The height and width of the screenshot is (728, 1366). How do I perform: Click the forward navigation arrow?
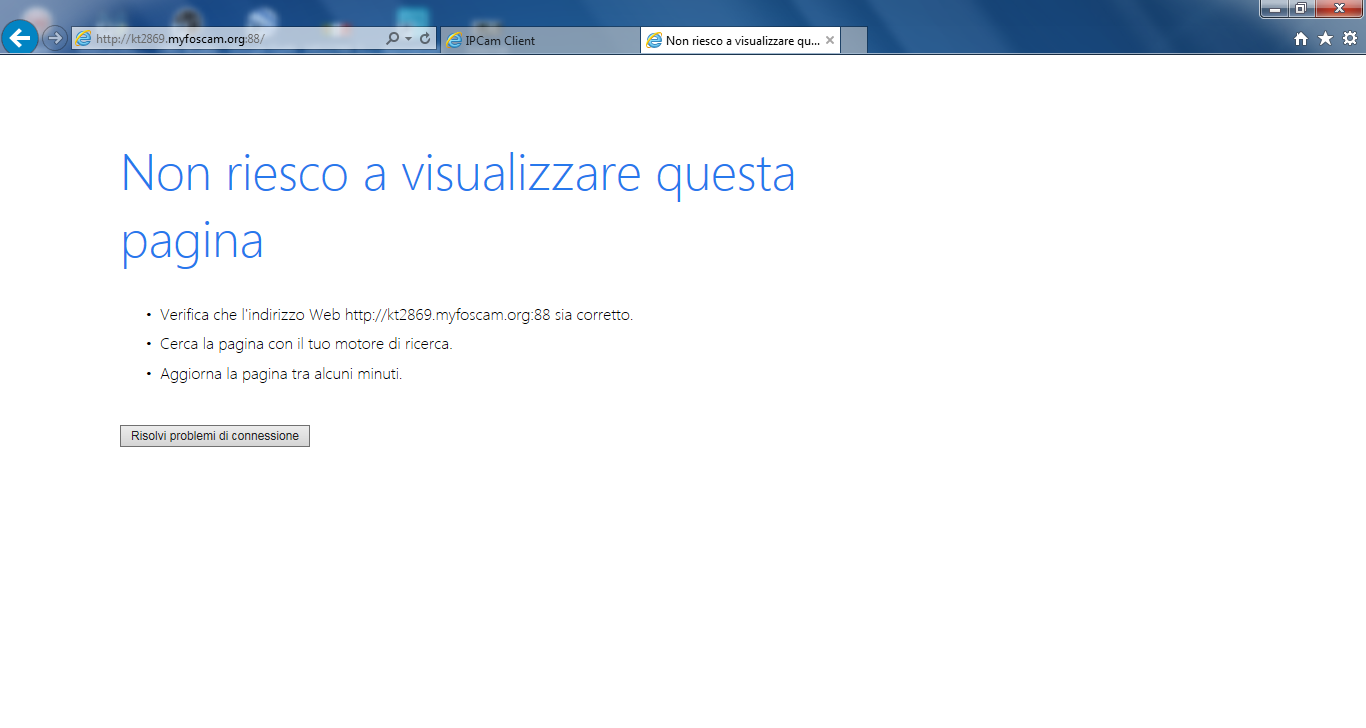[x=55, y=38]
